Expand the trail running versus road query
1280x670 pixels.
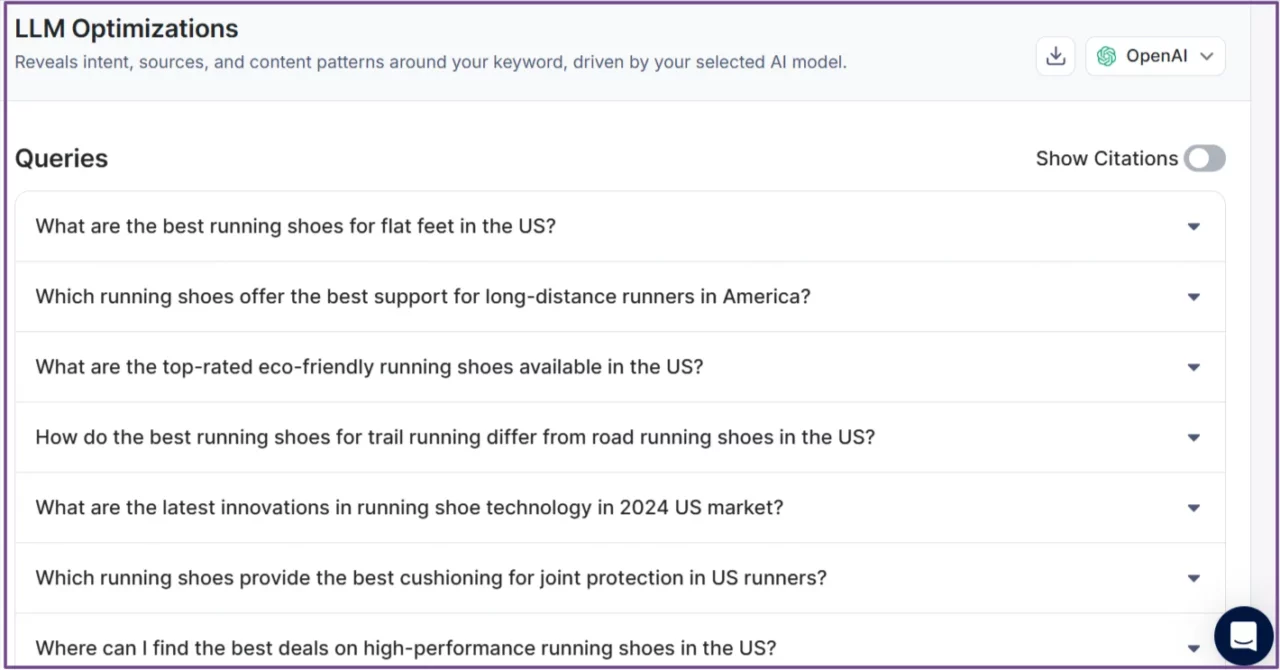tap(1193, 437)
